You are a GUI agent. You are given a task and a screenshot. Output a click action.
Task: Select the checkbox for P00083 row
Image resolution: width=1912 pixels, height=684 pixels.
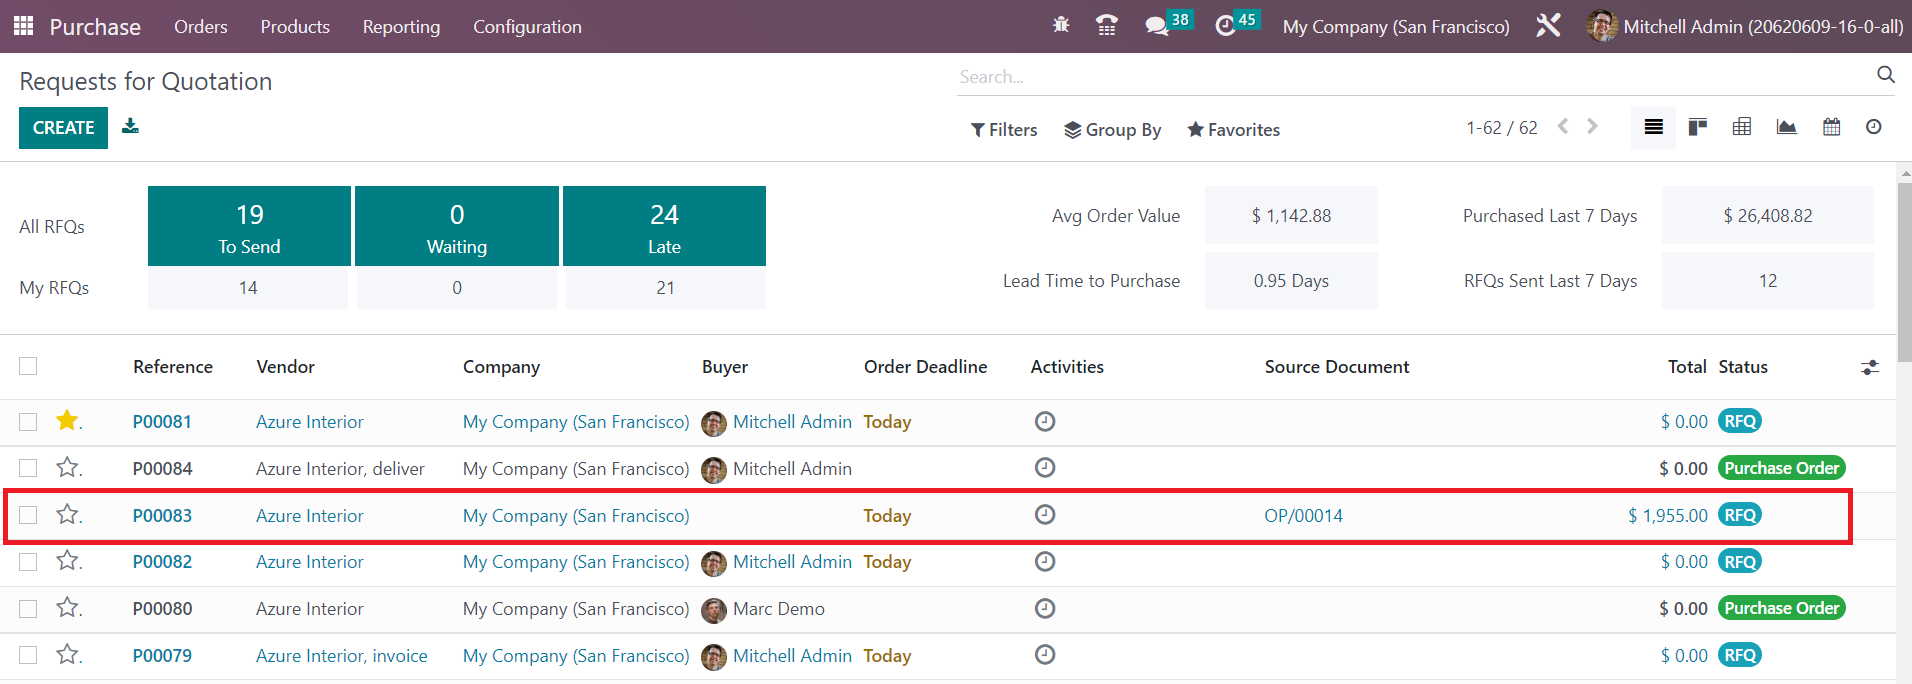(x=28, y=515)
